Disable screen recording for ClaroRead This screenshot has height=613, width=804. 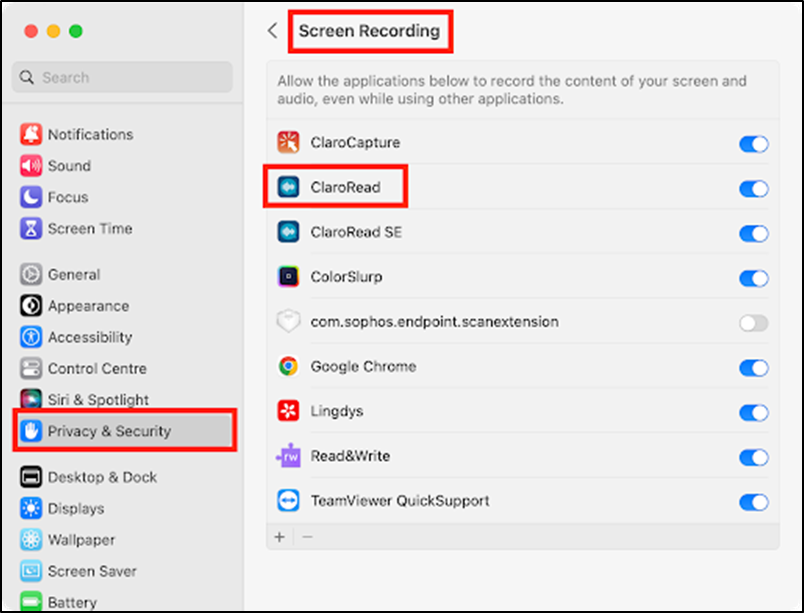(753, 189)
